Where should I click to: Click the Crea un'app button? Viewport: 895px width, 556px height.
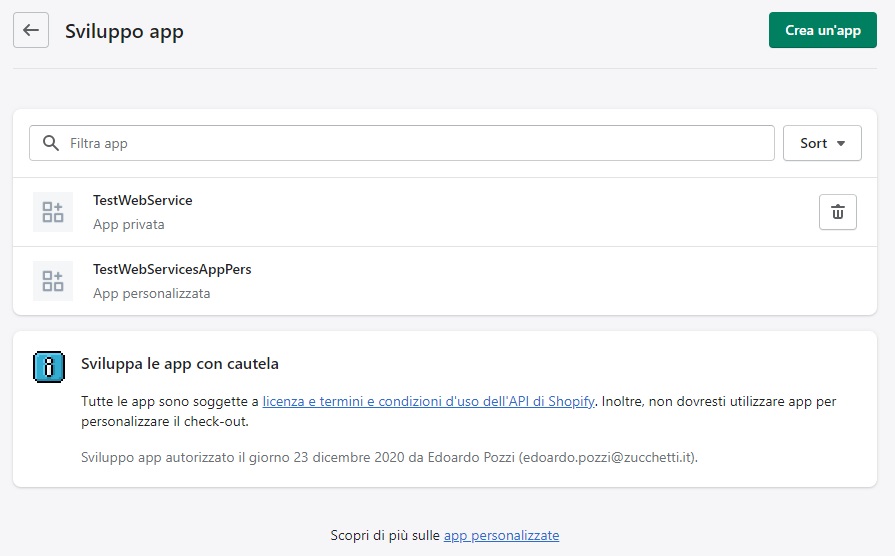click(823, 30)
